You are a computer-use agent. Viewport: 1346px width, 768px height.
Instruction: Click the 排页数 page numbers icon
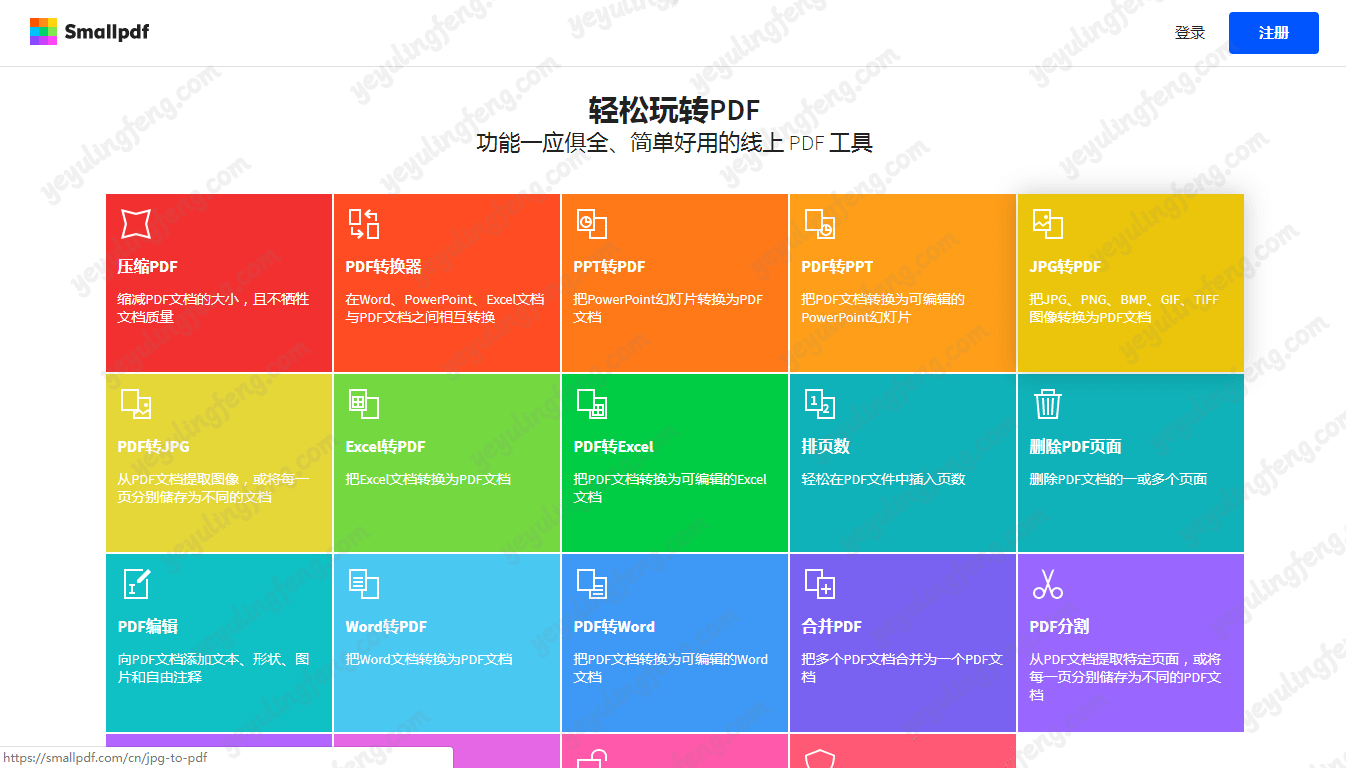819,404
